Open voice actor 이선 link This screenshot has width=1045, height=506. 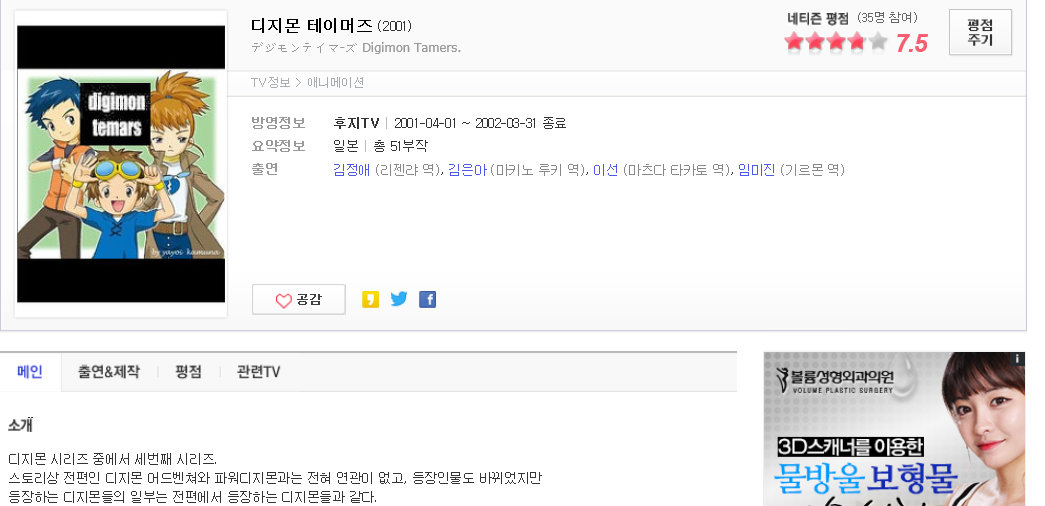[606, 170]
